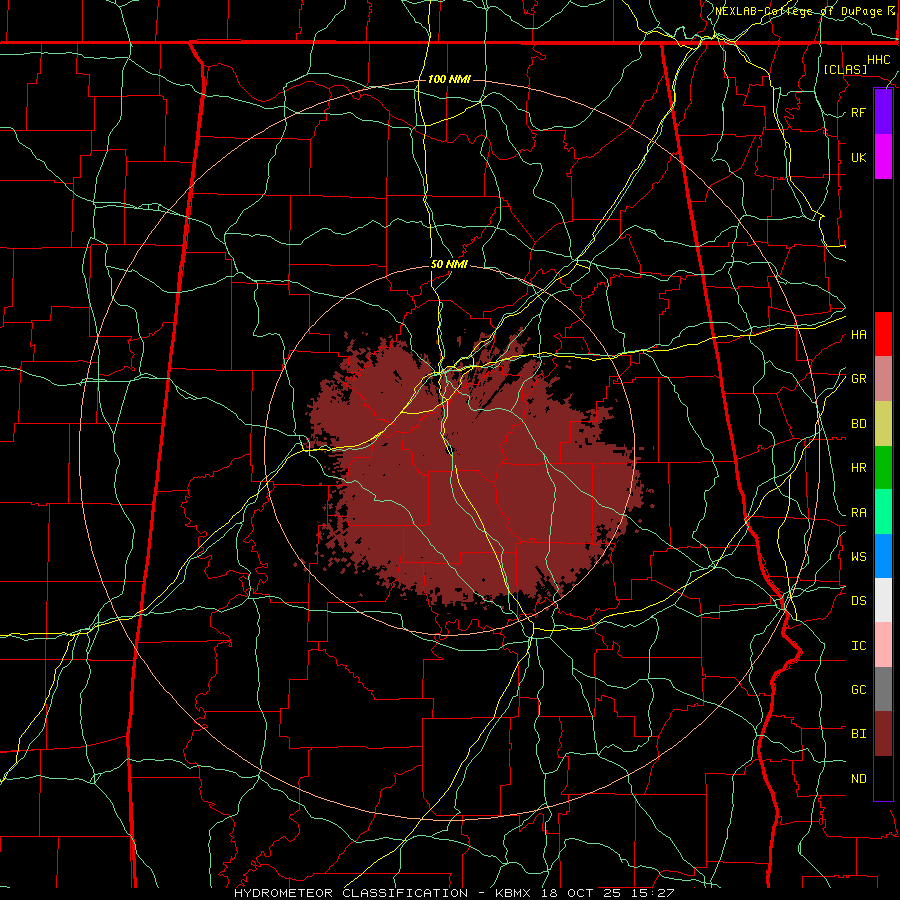Click the UK legend label

point(858,158)
